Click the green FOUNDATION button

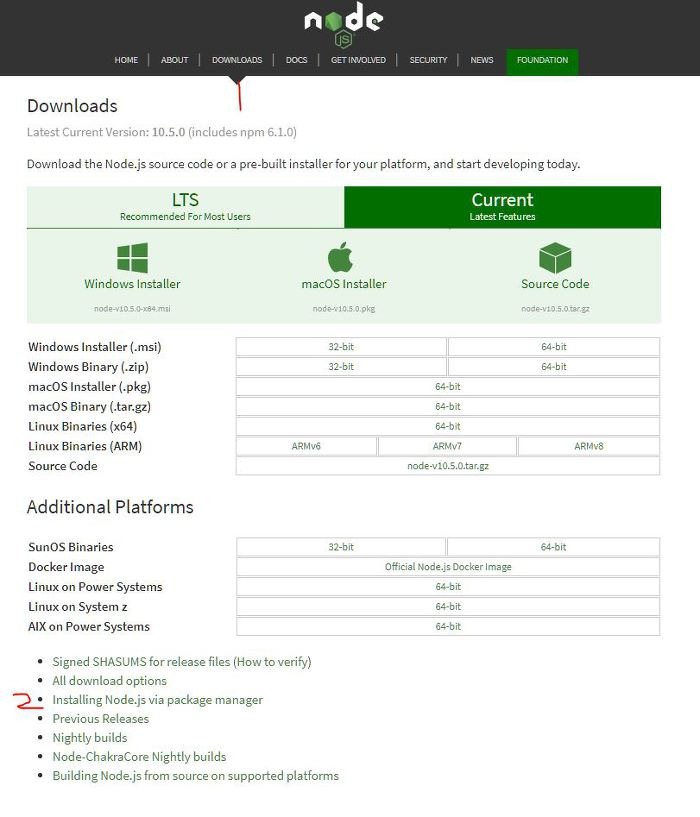[x=542, y=62]
